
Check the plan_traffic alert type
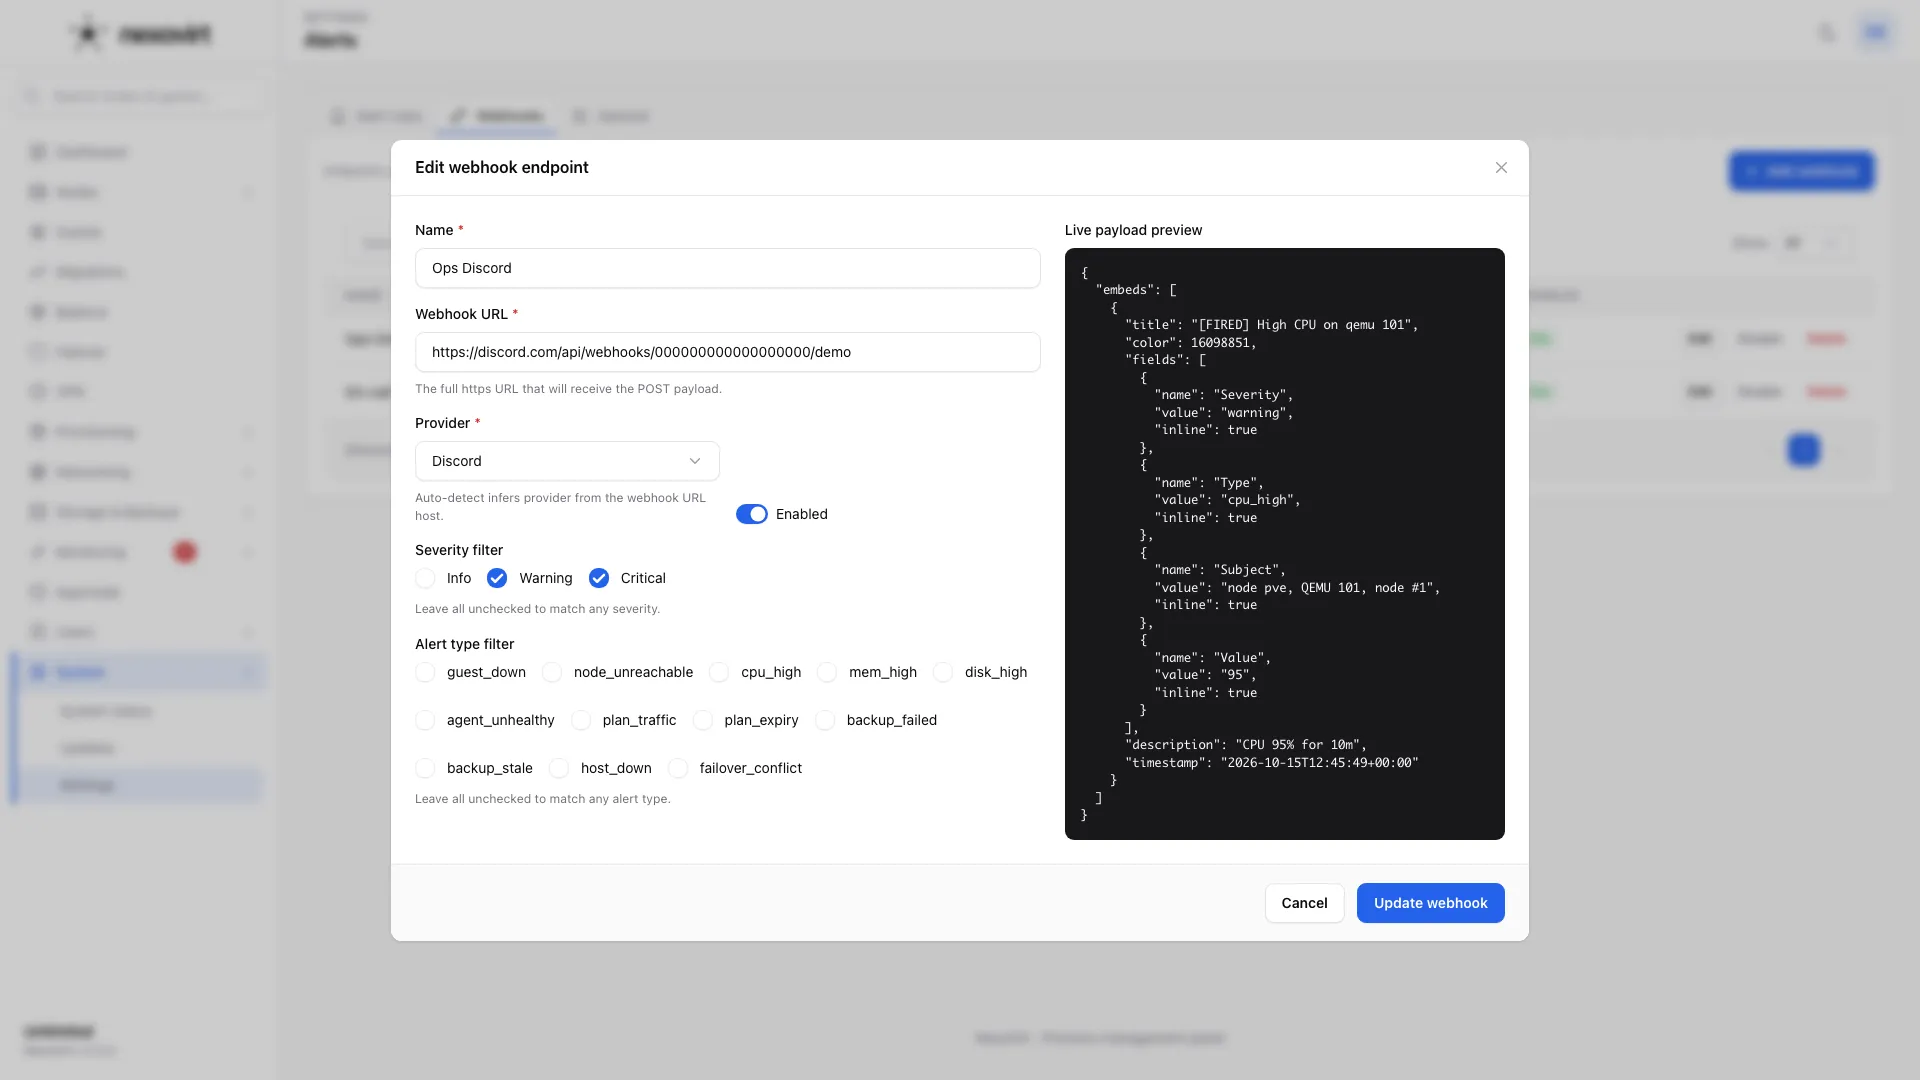[581, 720]
